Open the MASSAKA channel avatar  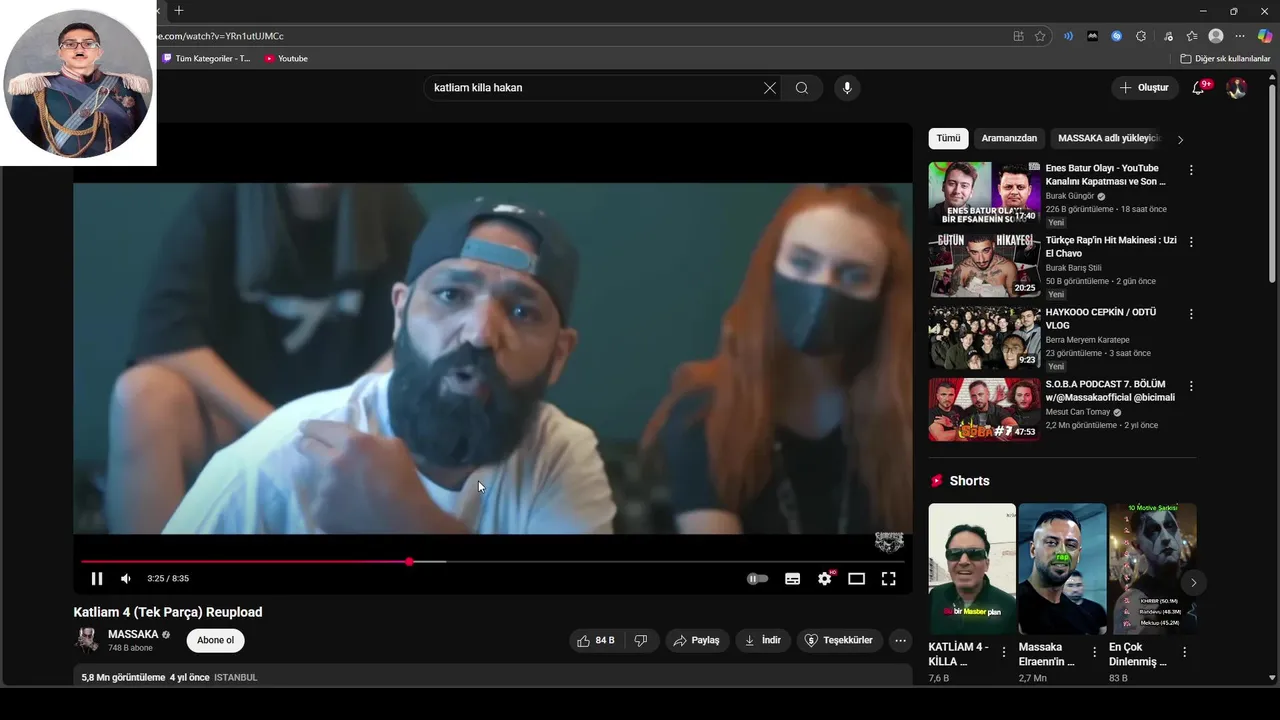(87, 640)
